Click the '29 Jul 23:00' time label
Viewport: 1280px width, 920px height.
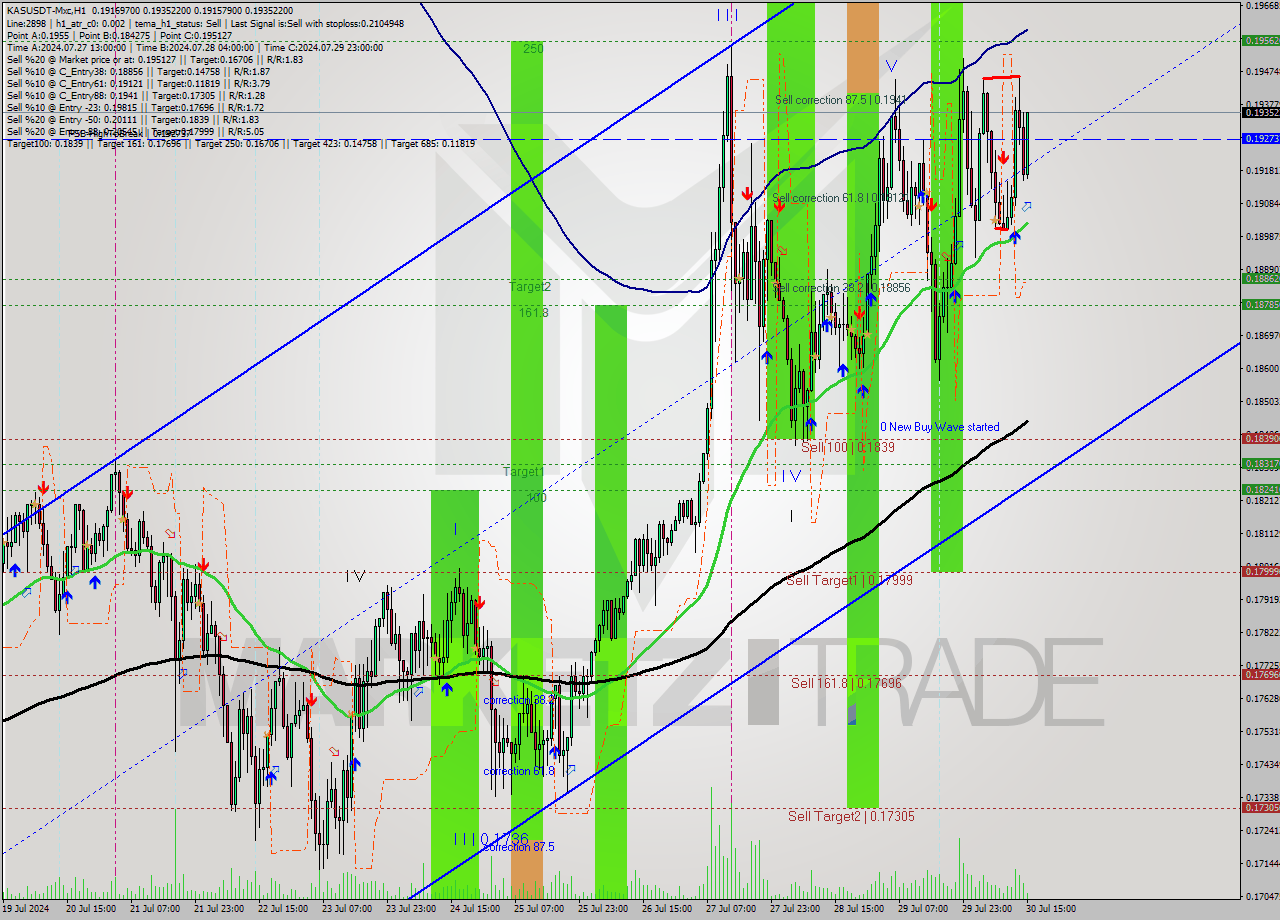click(987, 909)
